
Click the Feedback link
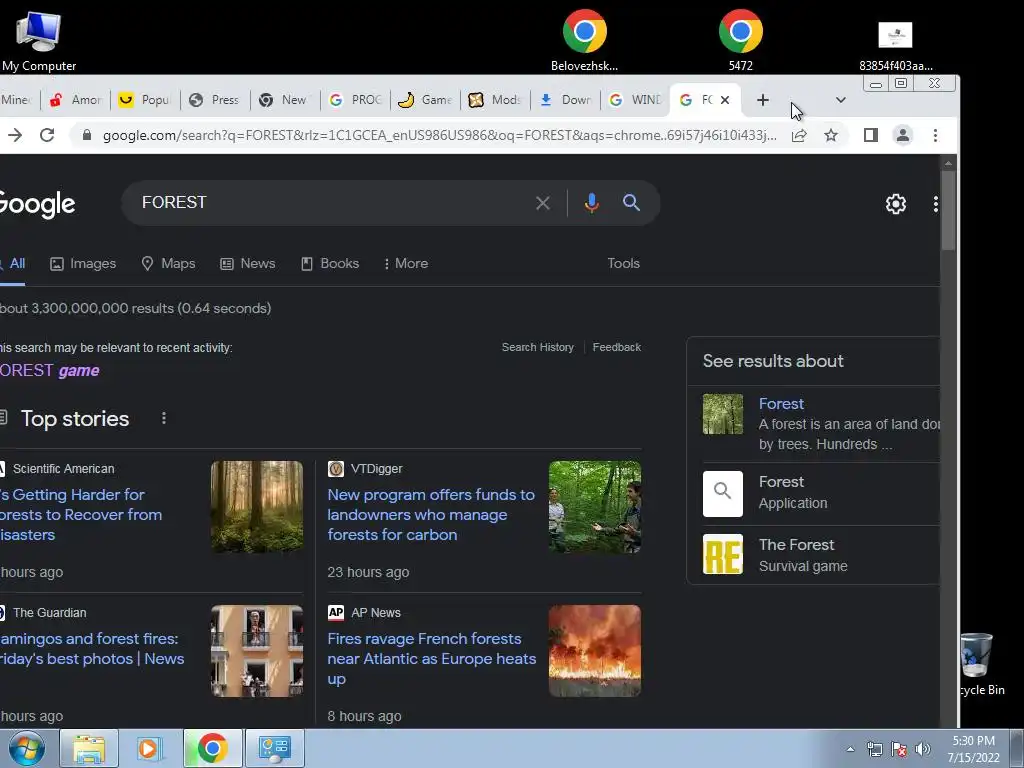pyautogui.click(x=616, y=347)
